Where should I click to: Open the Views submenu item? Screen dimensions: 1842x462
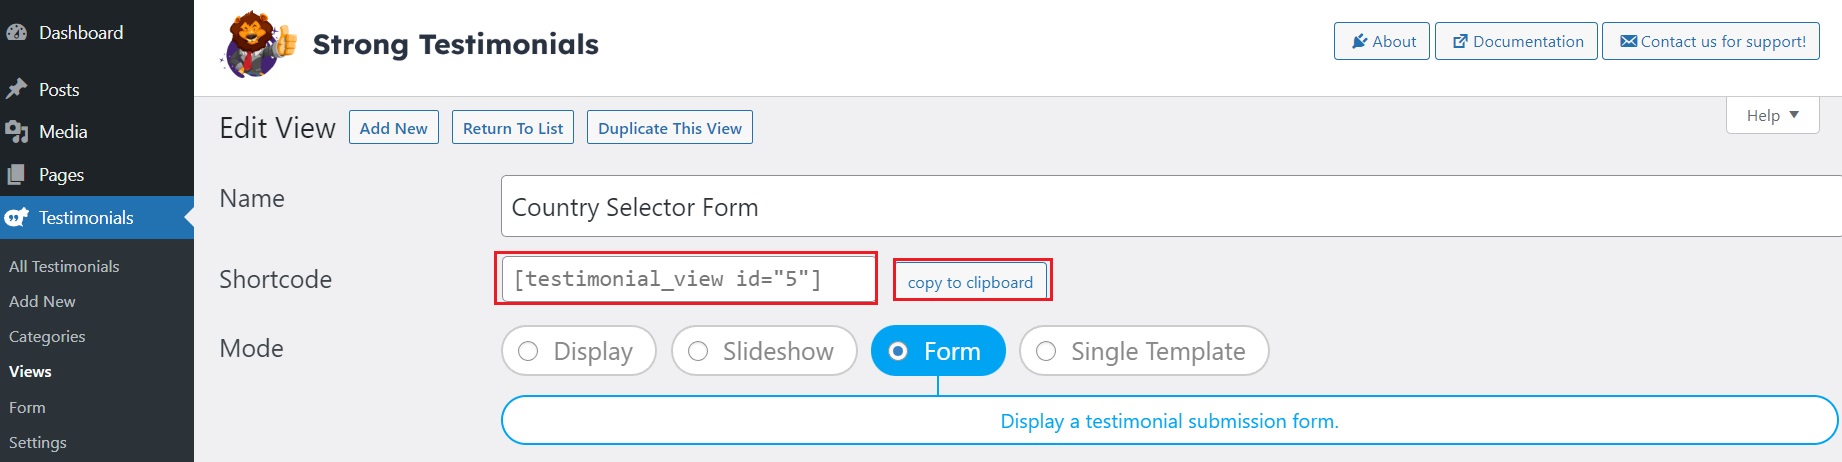point(30,372)
